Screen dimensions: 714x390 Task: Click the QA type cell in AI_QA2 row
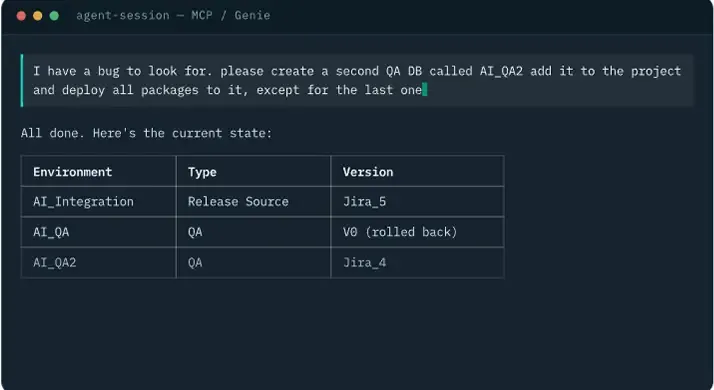(x=253, y=262)
